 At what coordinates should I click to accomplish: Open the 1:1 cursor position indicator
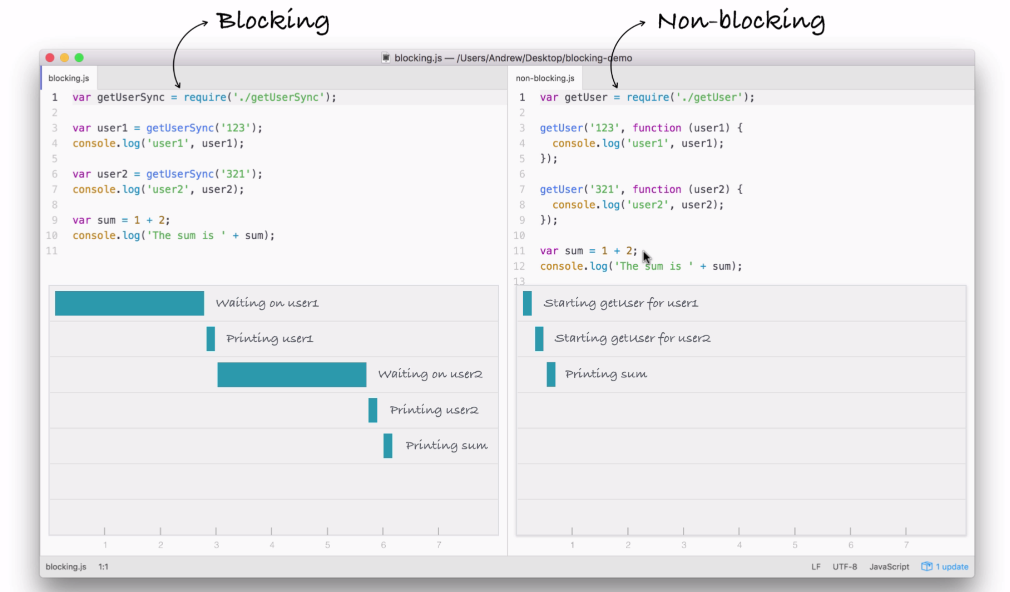[x=103, y=567]
